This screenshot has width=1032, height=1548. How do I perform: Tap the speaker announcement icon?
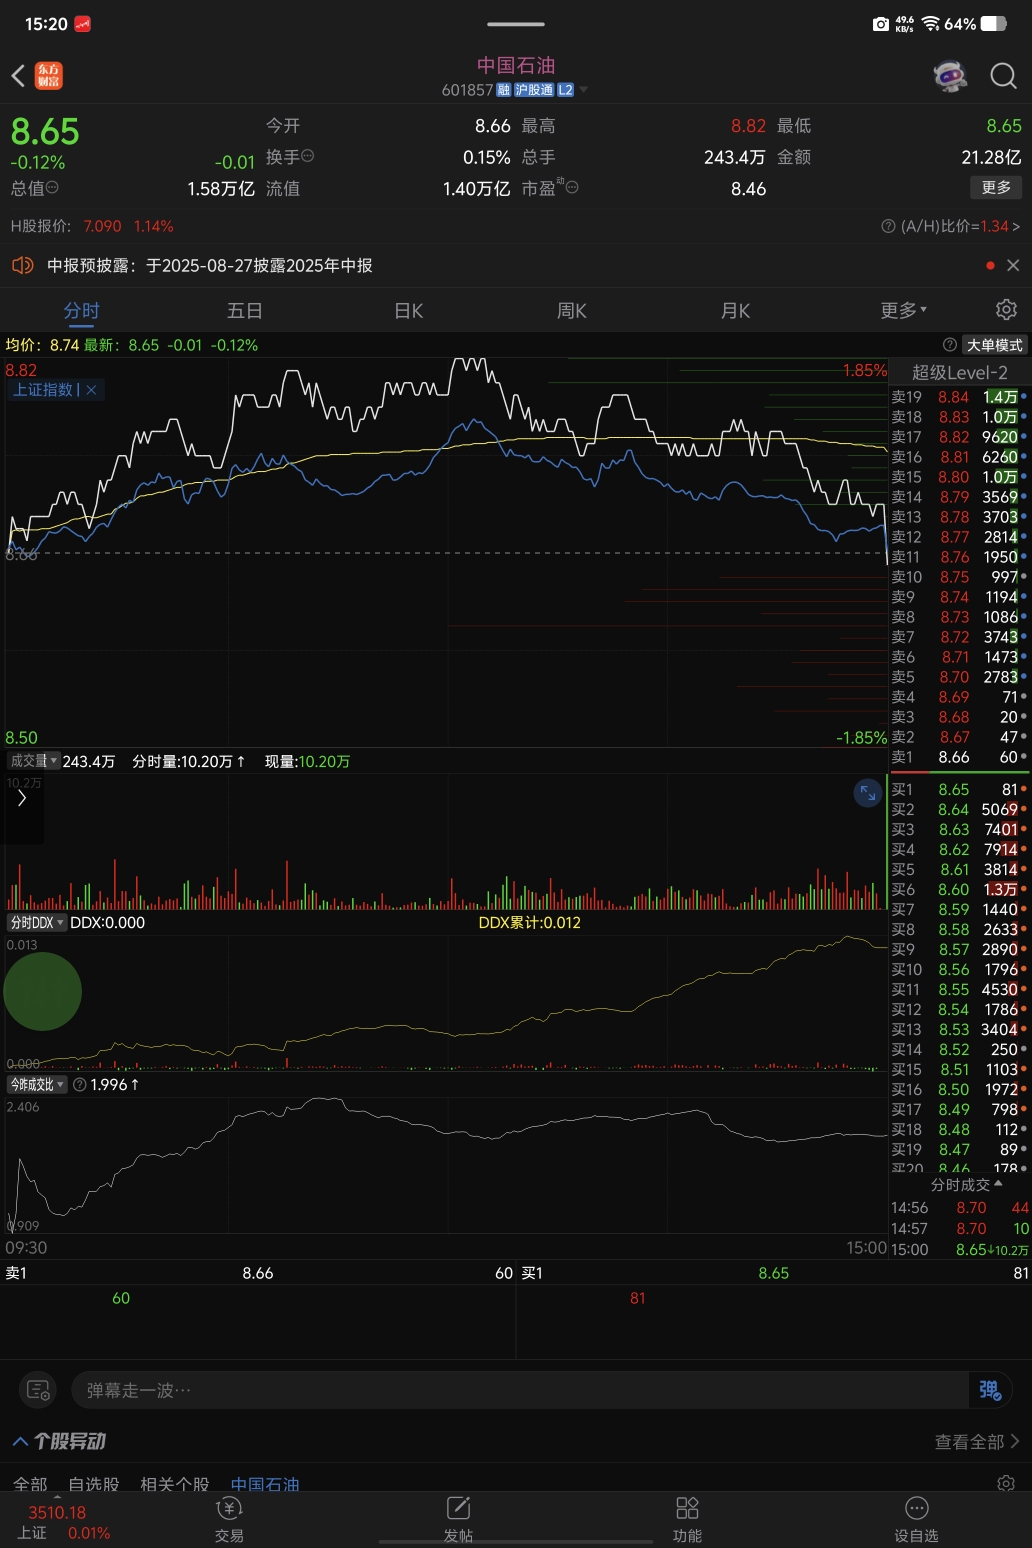(x=22, y=265)
